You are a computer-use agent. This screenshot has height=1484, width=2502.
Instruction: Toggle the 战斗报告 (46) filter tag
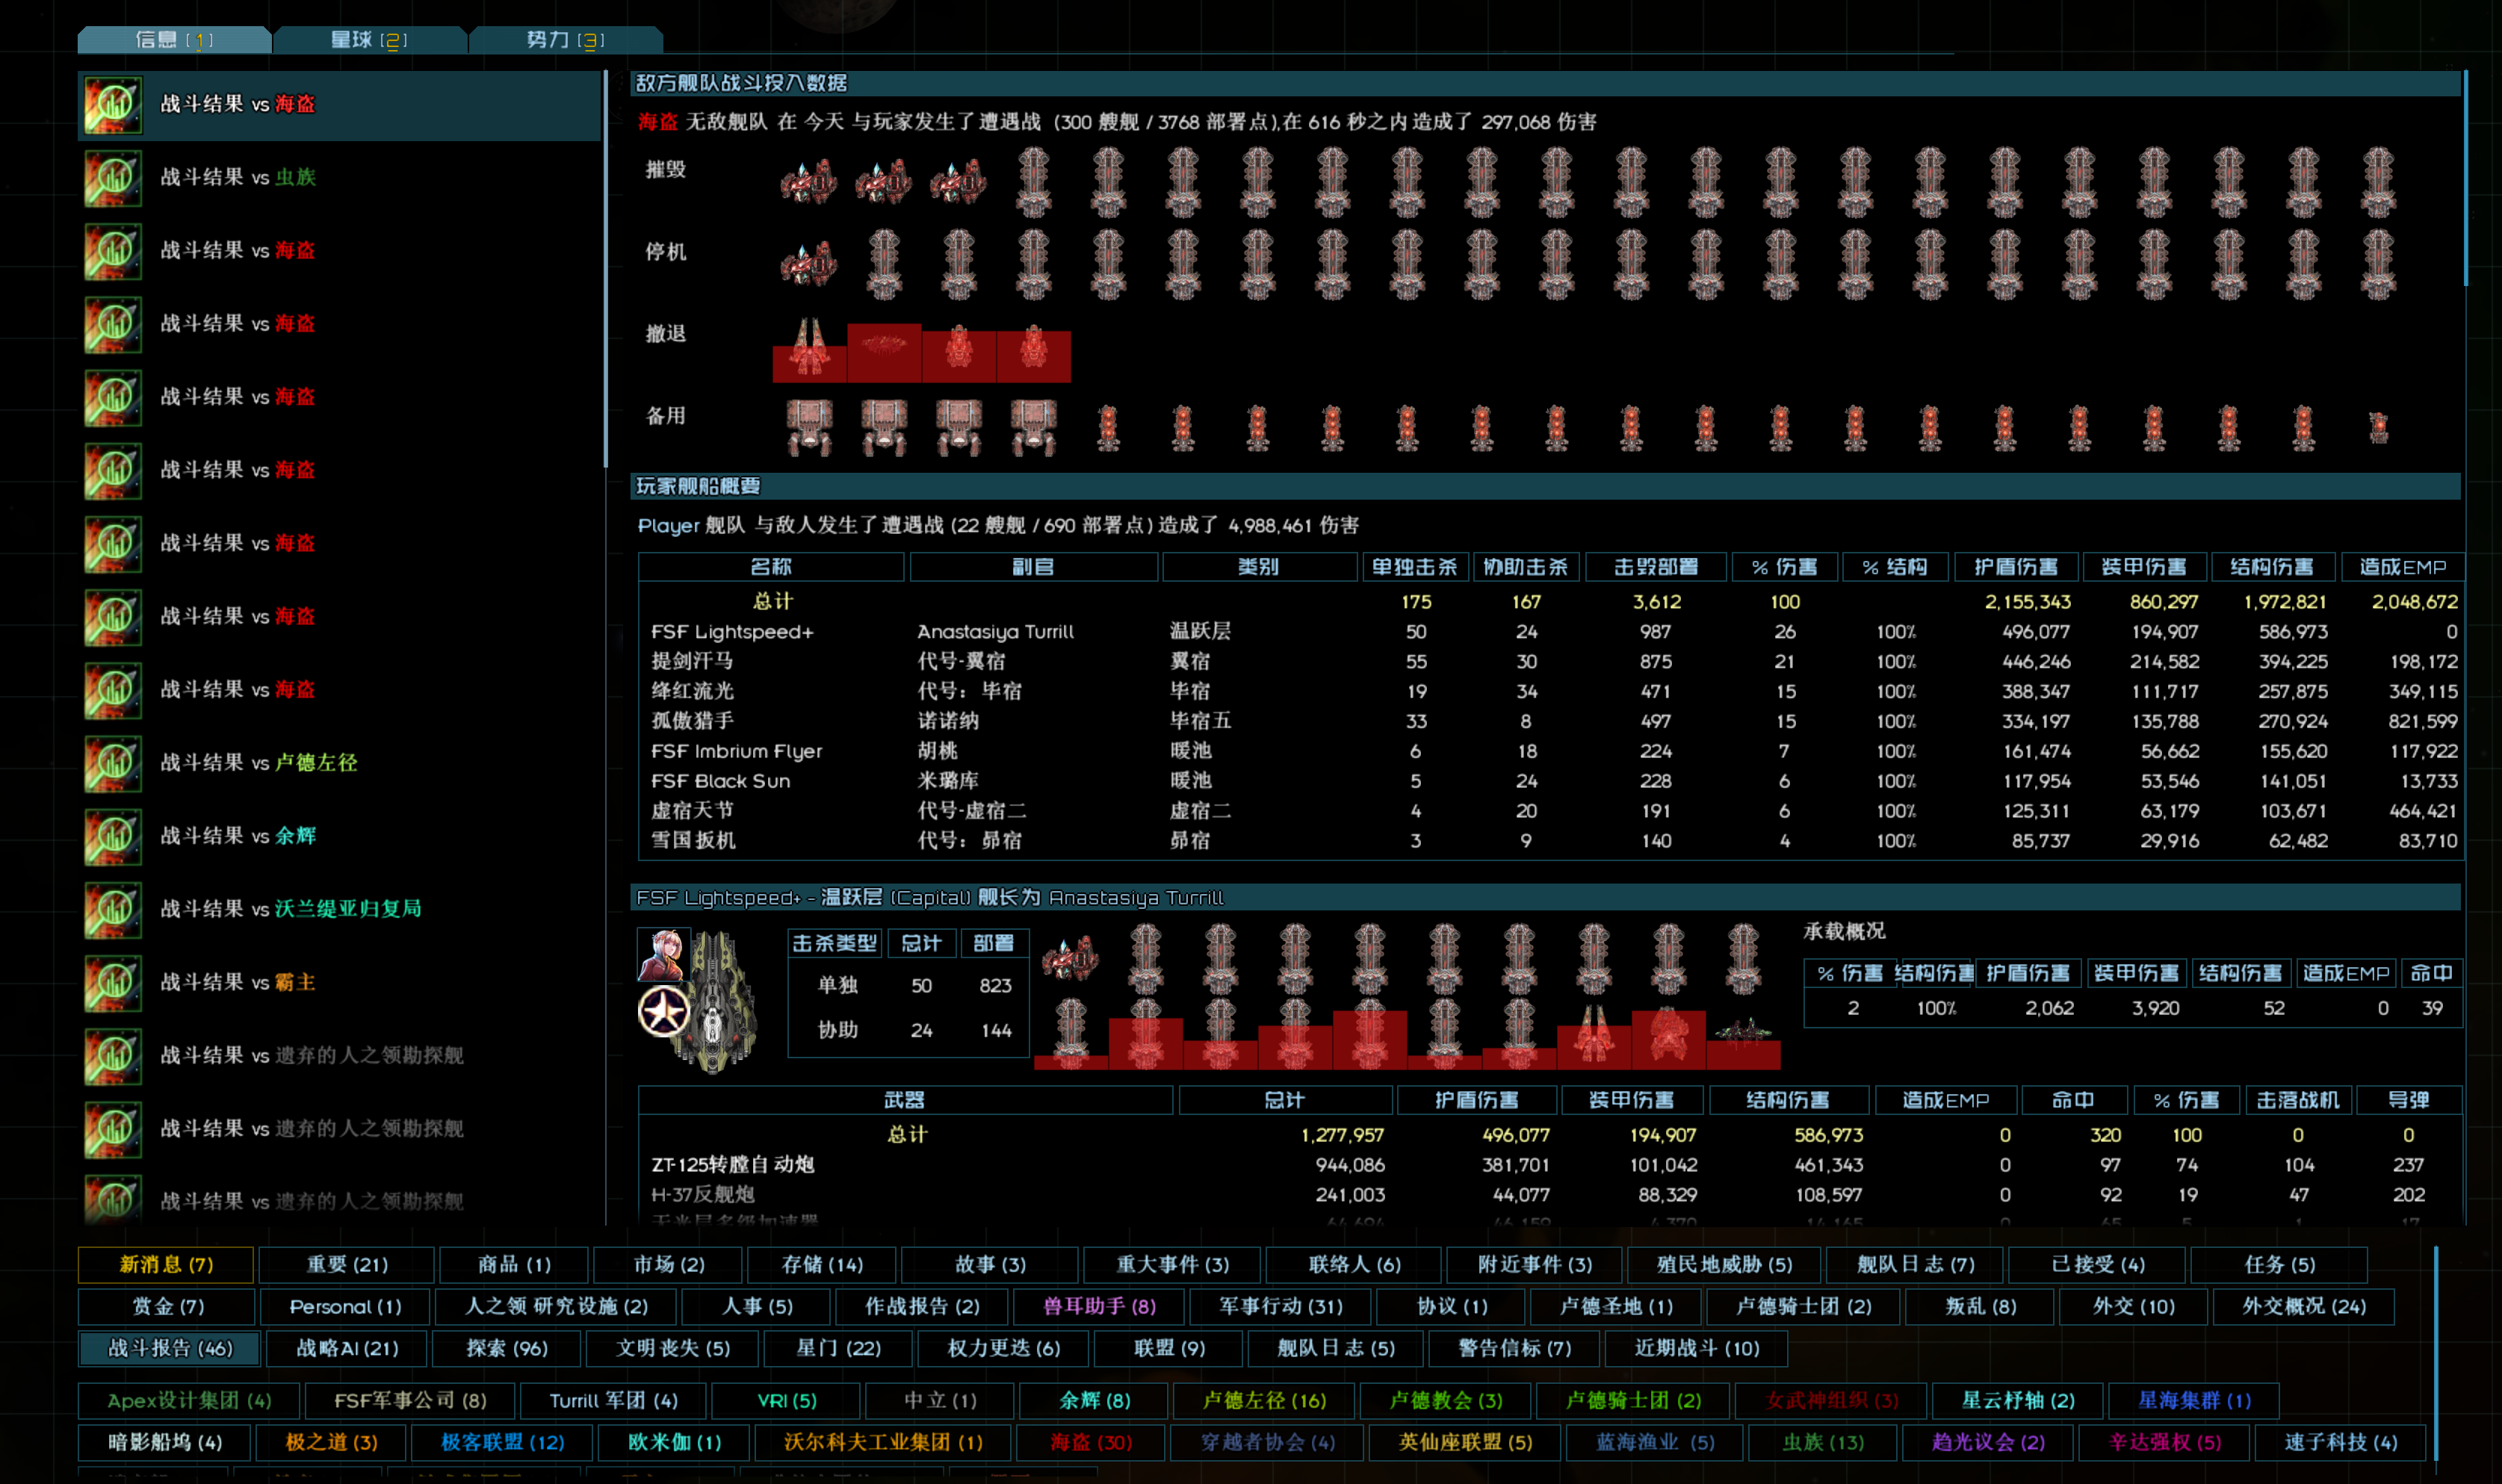(x=170, y=1348)
